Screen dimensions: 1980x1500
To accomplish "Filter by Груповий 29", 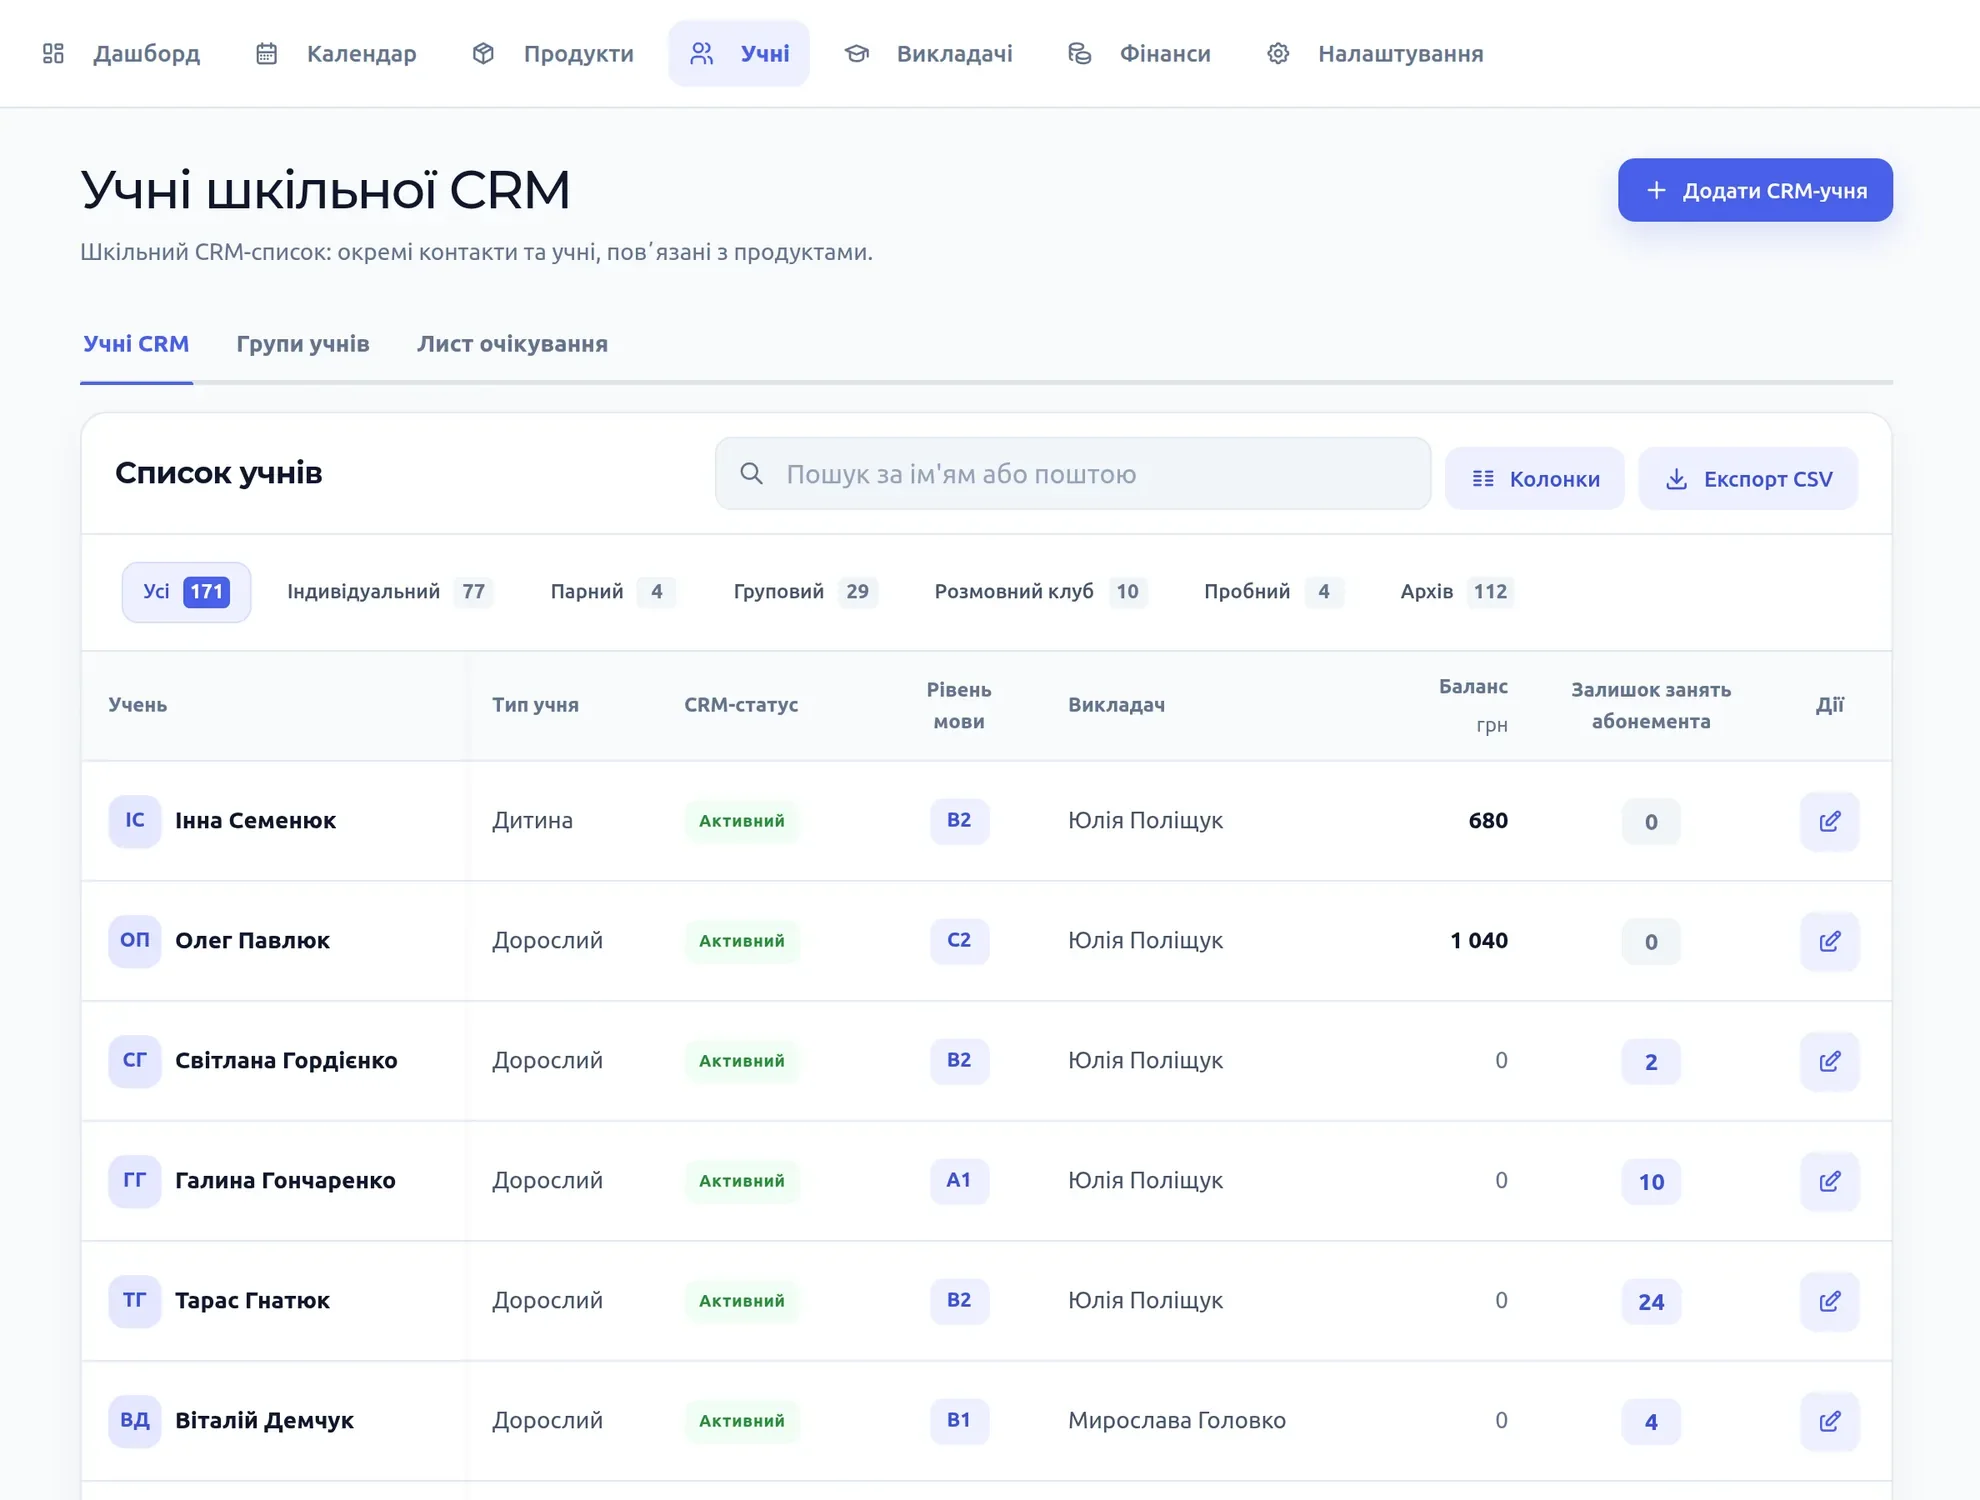I will click(805, 592).
